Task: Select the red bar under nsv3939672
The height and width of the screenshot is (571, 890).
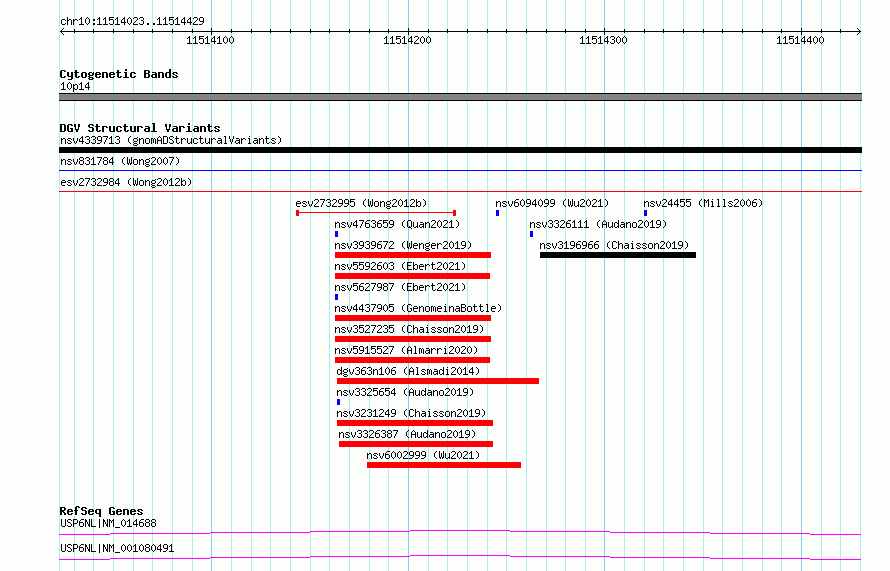Action: [x=413, y=255]
